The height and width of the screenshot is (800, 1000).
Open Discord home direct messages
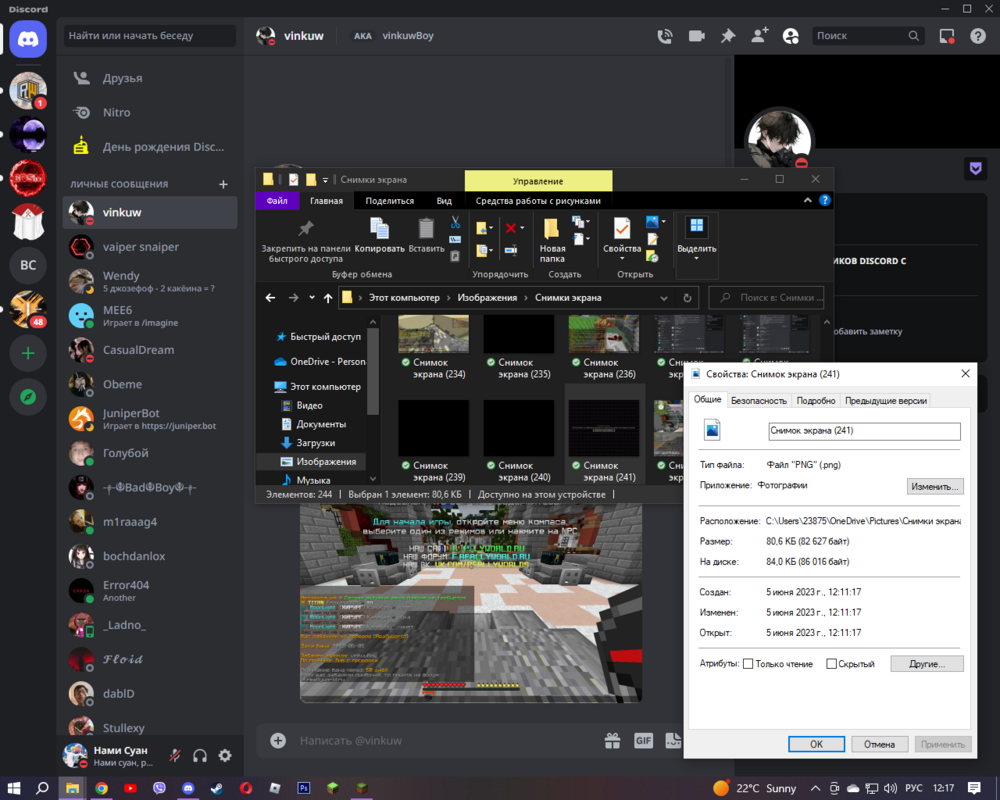pos(28,40)
